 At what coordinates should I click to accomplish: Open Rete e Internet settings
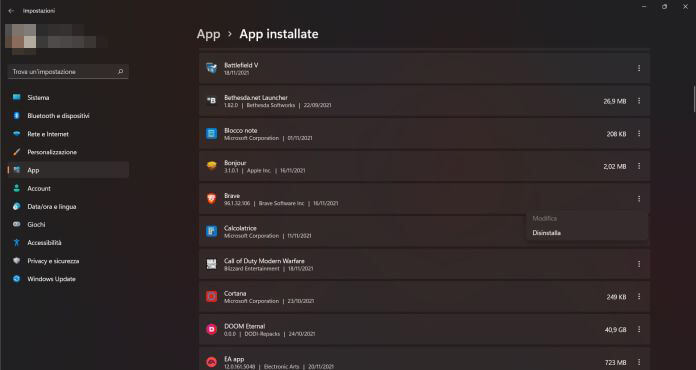coord(68,134)
